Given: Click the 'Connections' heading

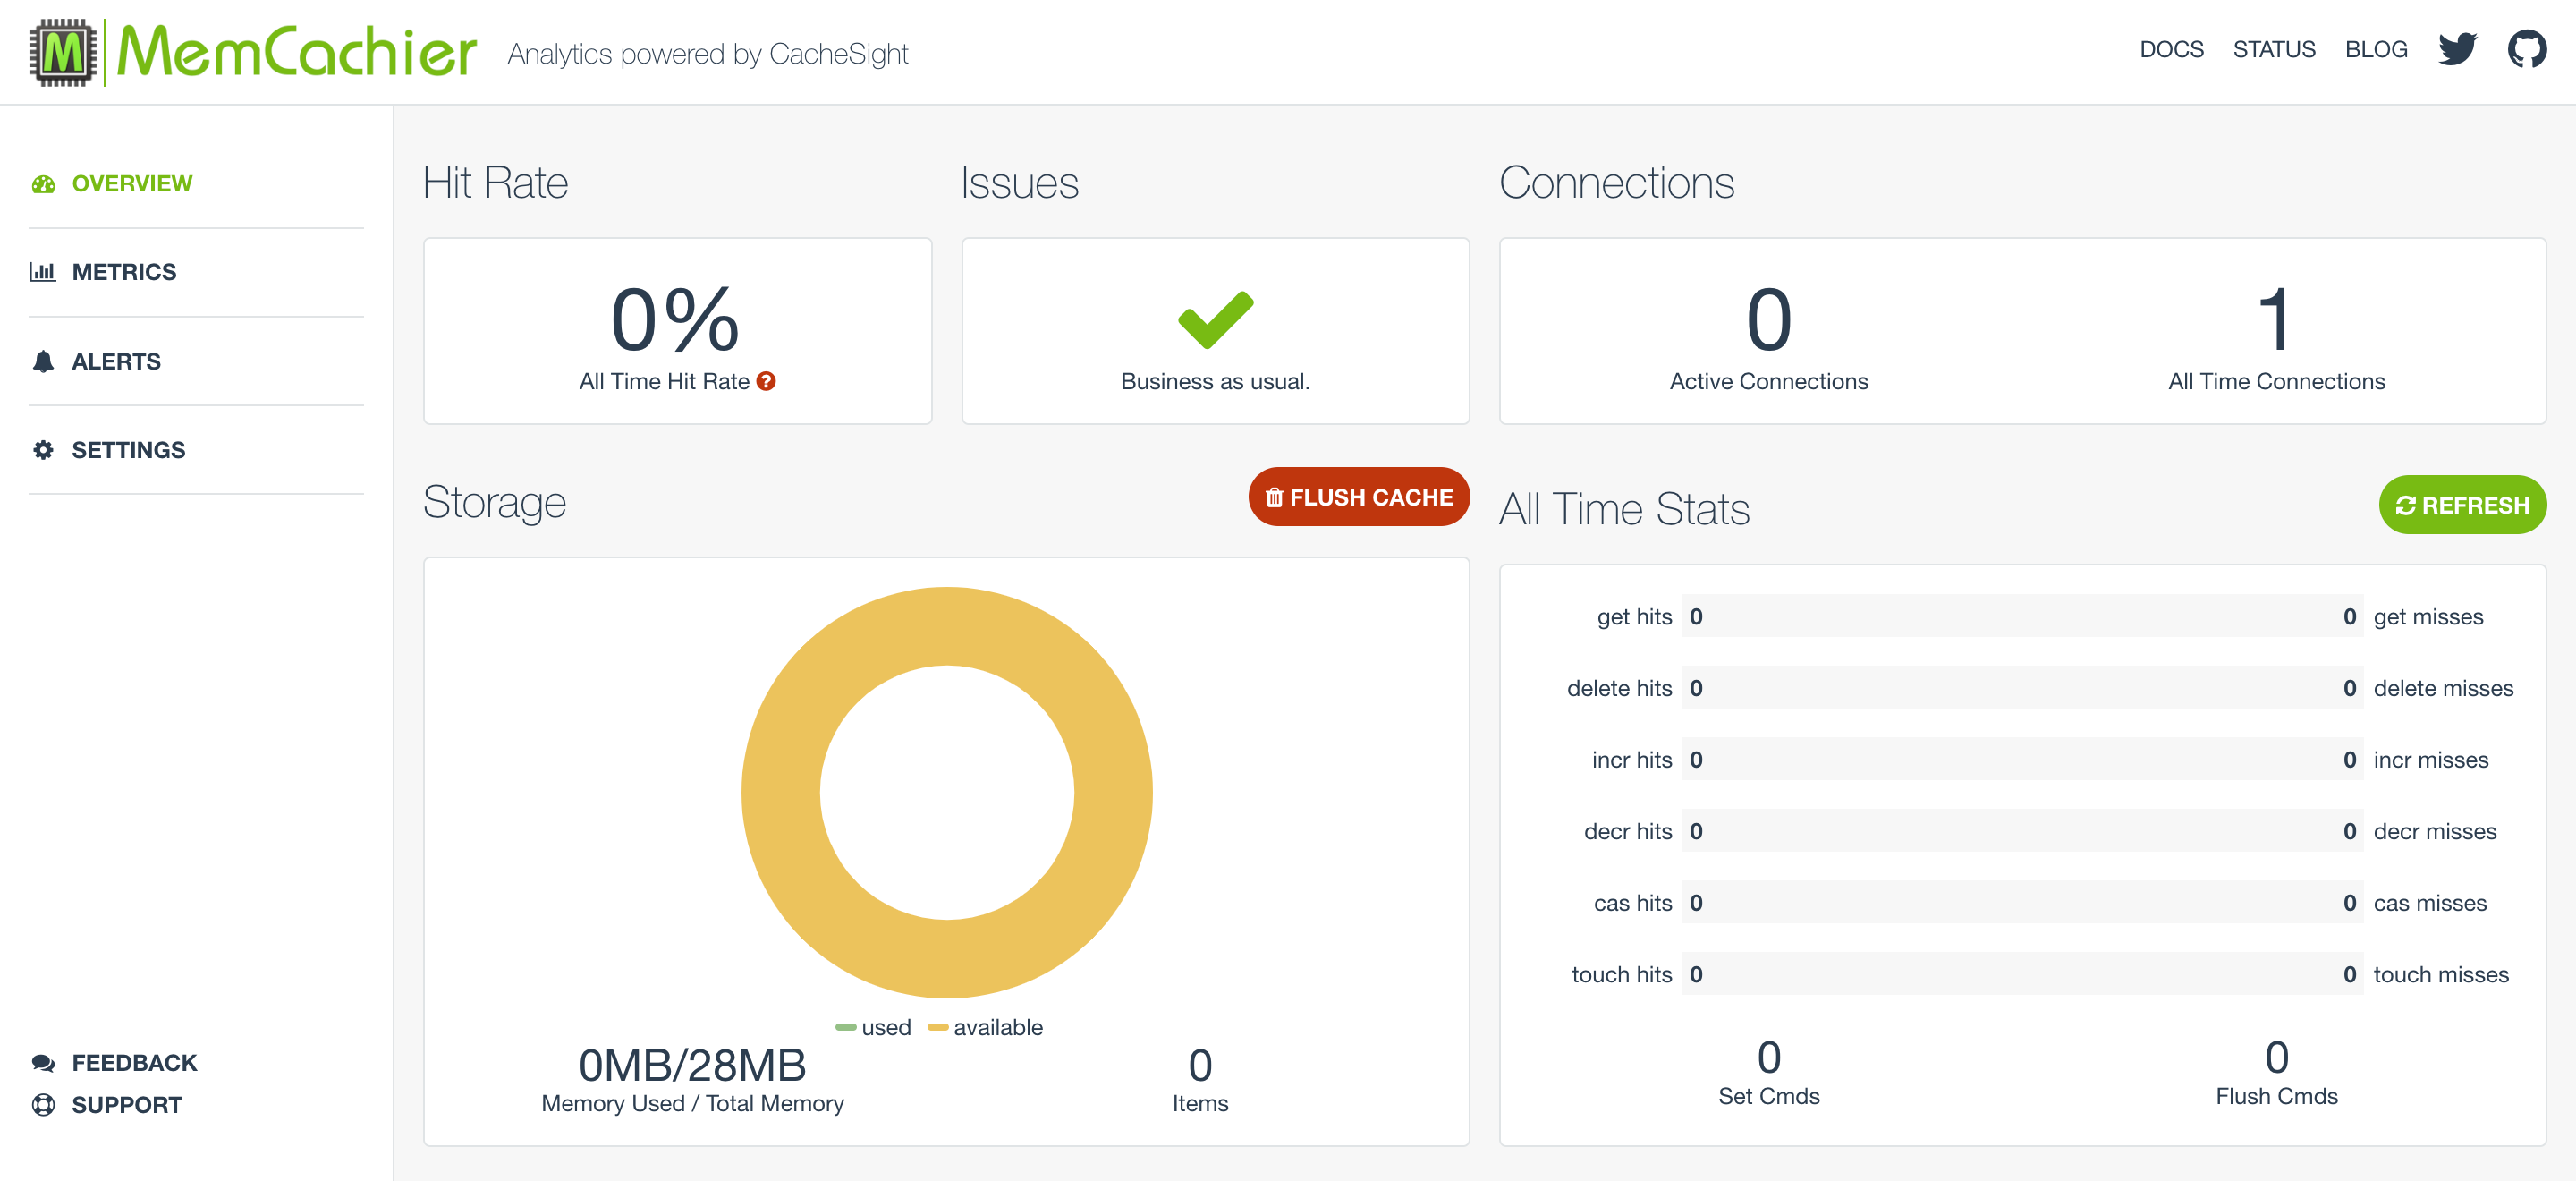Looking at the screenshot, I should point(1616,183).
